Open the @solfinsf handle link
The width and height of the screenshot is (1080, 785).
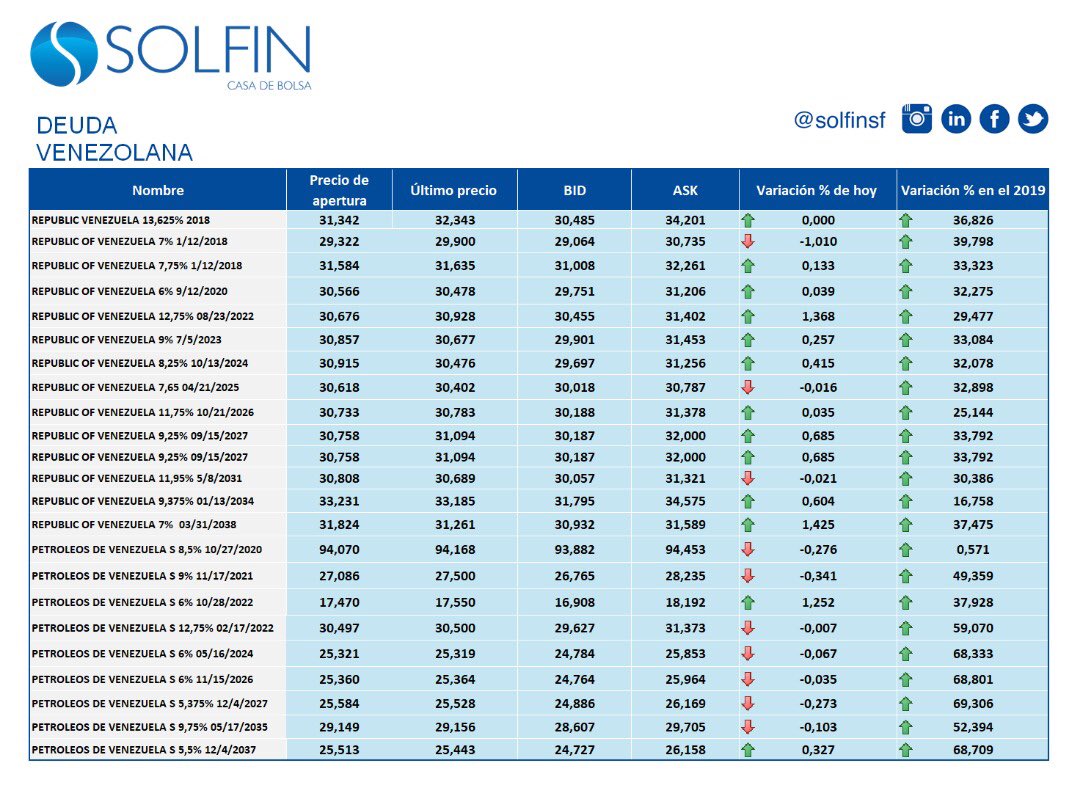pos(840,120)
